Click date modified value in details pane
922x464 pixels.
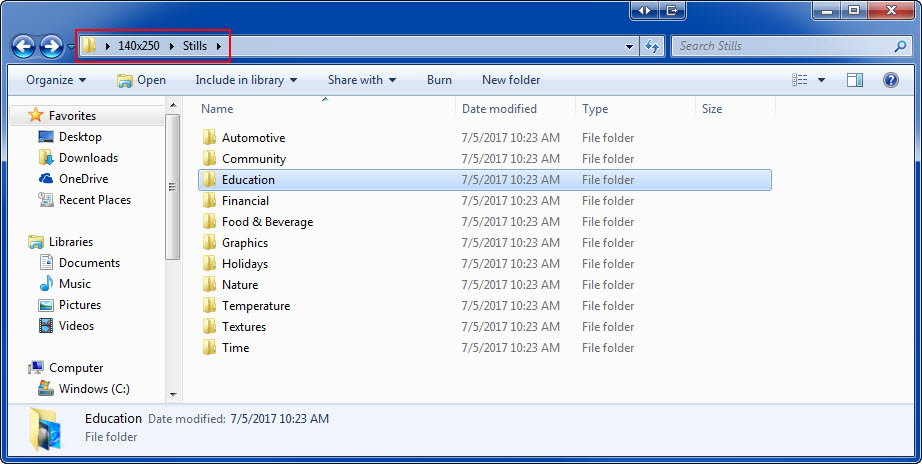coord(279,419)
